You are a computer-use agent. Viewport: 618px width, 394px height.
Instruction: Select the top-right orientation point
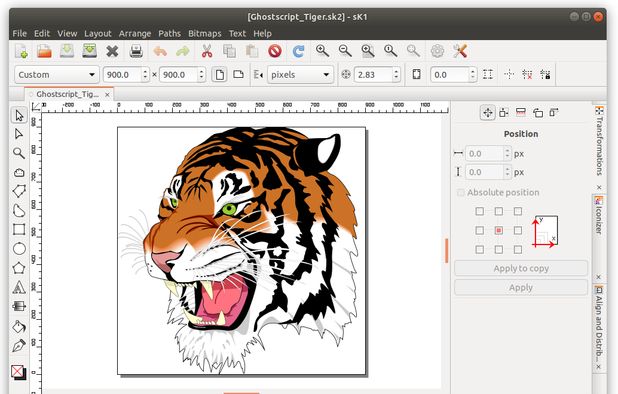point(518,212)
